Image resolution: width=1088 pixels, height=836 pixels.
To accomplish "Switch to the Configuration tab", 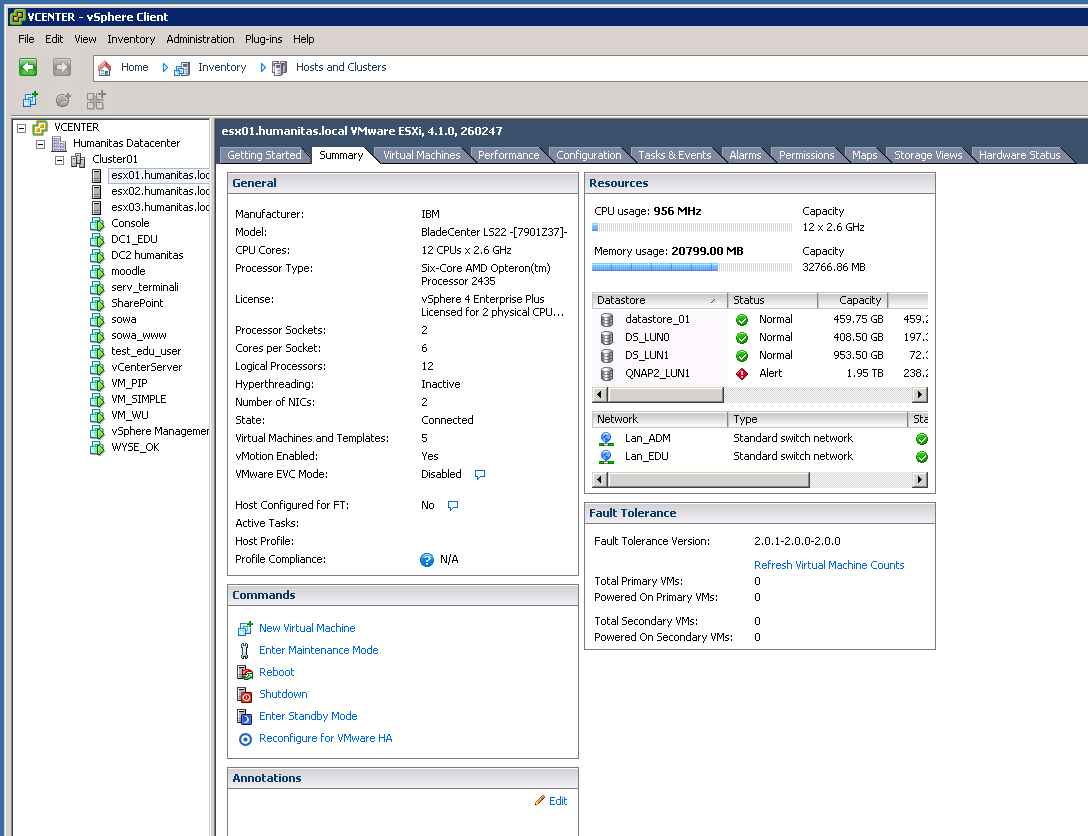I will (588, 155).
